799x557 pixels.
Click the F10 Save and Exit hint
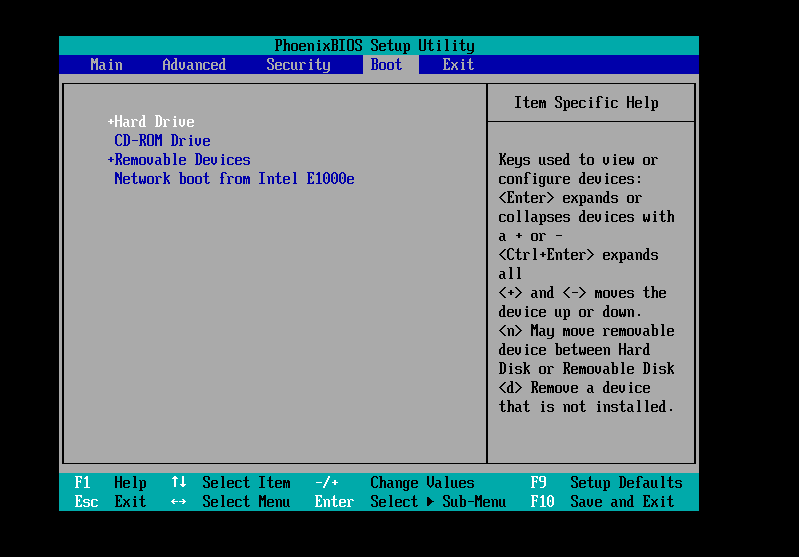(602, 501)
